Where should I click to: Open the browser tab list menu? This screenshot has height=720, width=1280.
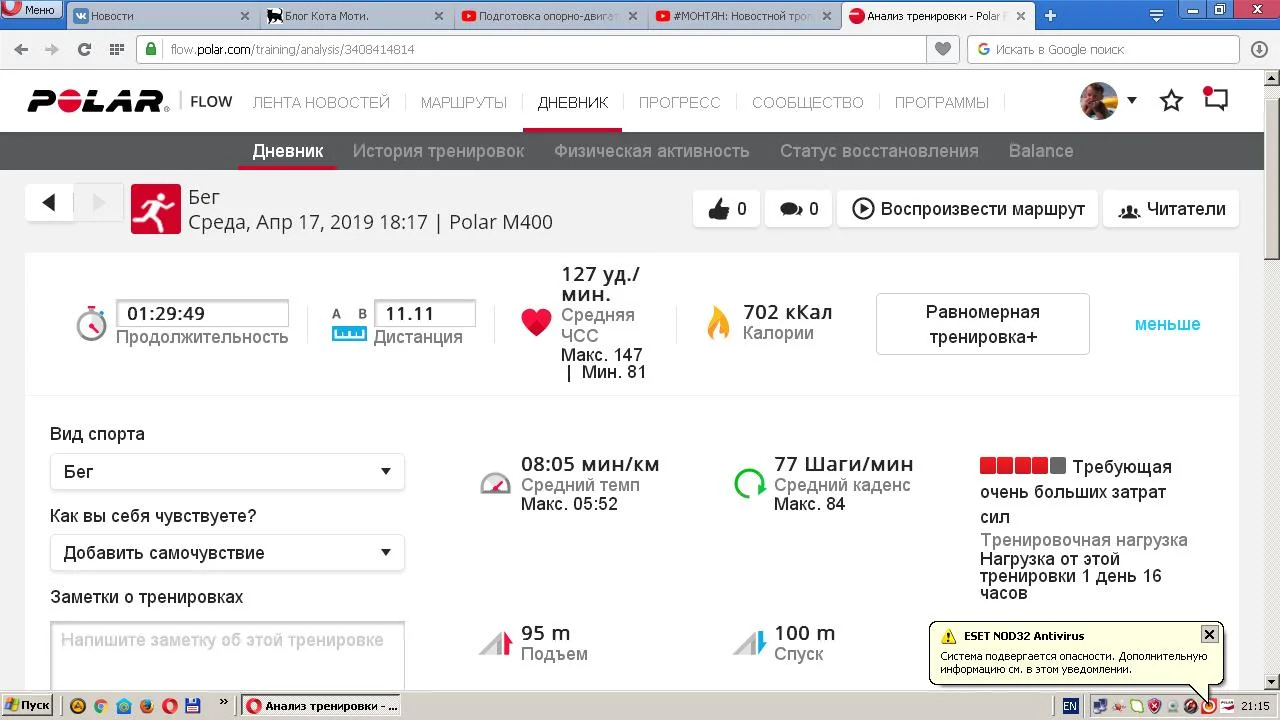(1156, 16)
